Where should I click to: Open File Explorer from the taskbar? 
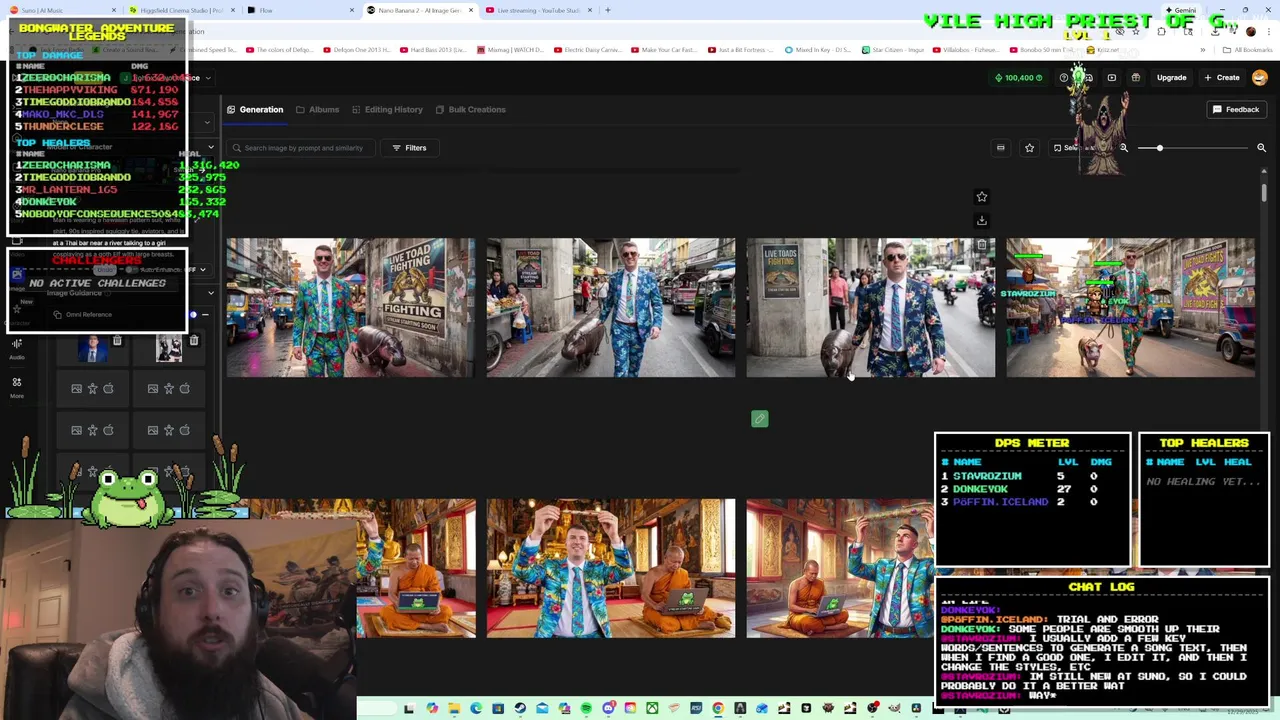(454, 708)
